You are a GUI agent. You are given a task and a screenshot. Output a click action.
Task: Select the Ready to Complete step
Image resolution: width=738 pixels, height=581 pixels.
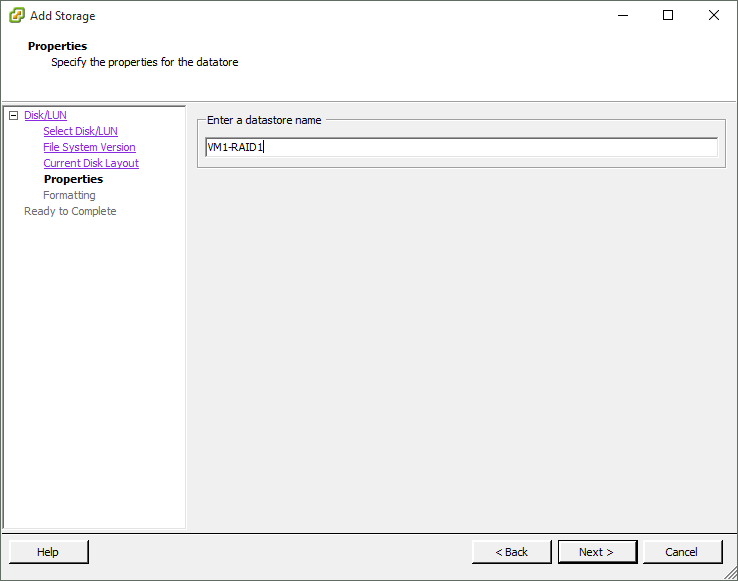pyautogui.click(x=70, y=212)
